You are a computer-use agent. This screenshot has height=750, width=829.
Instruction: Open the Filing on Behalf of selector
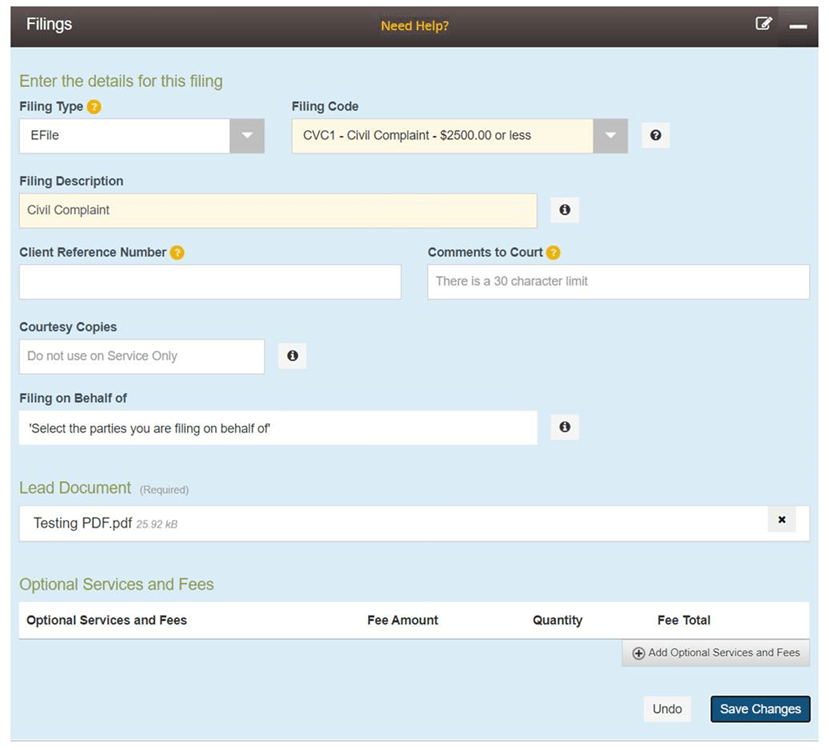click(280, 427)
